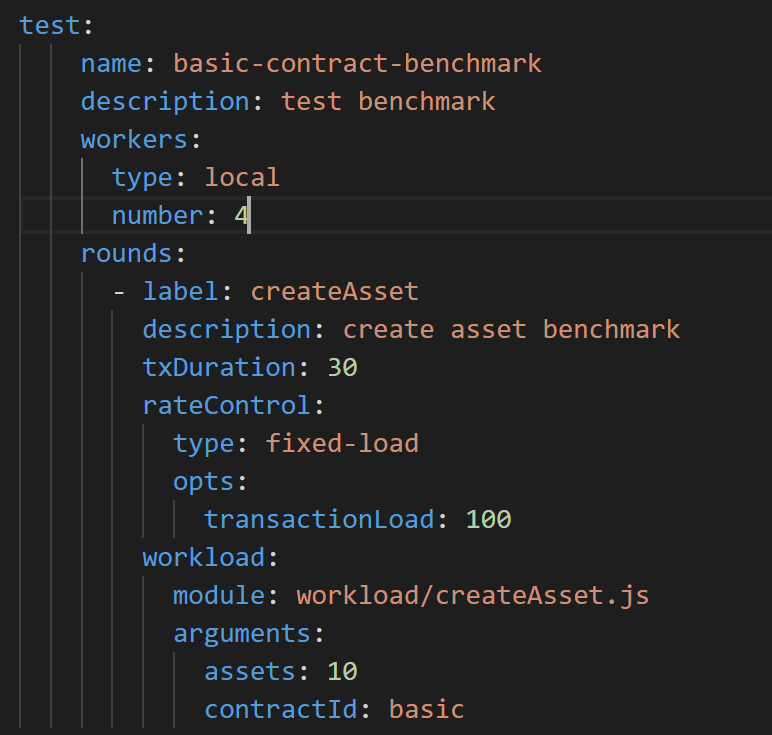Click the assets value 10
Image resolution: width=772 pixels, height=735 pixels.
click(x=342, y=671)
